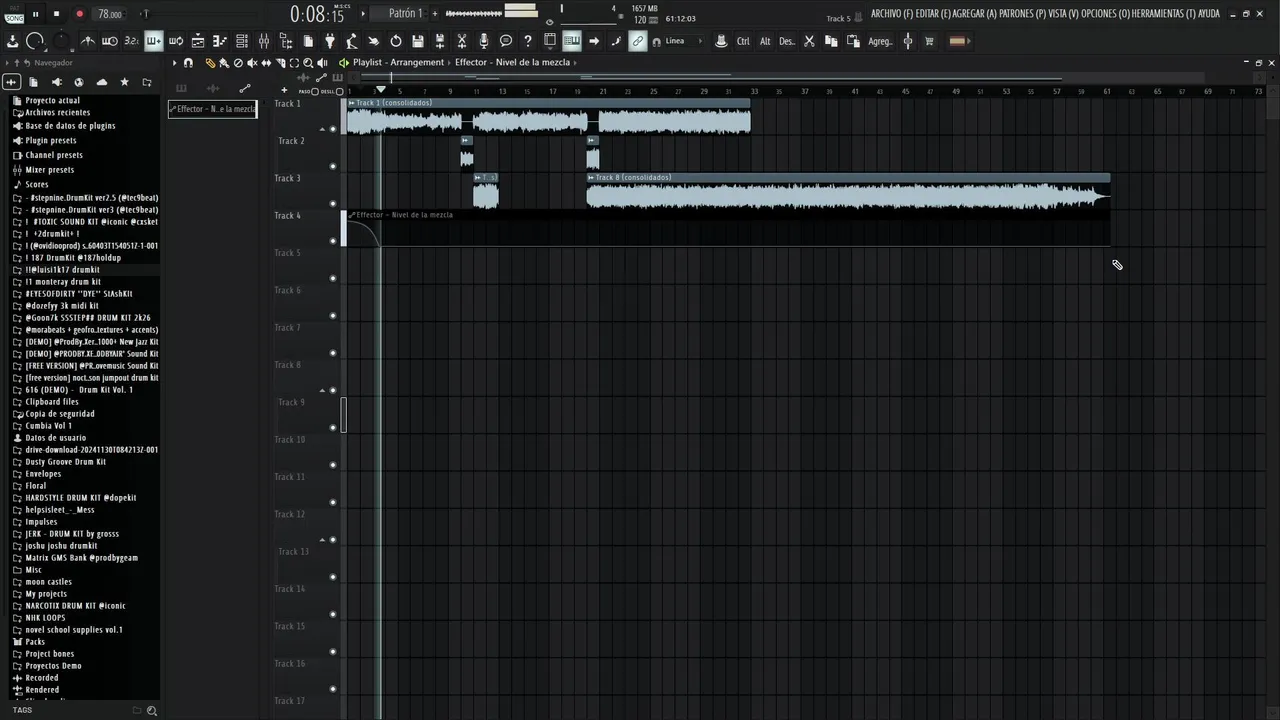Click the floppy disk save icon
Screen dimensions: 1280x720
(418, 41)
